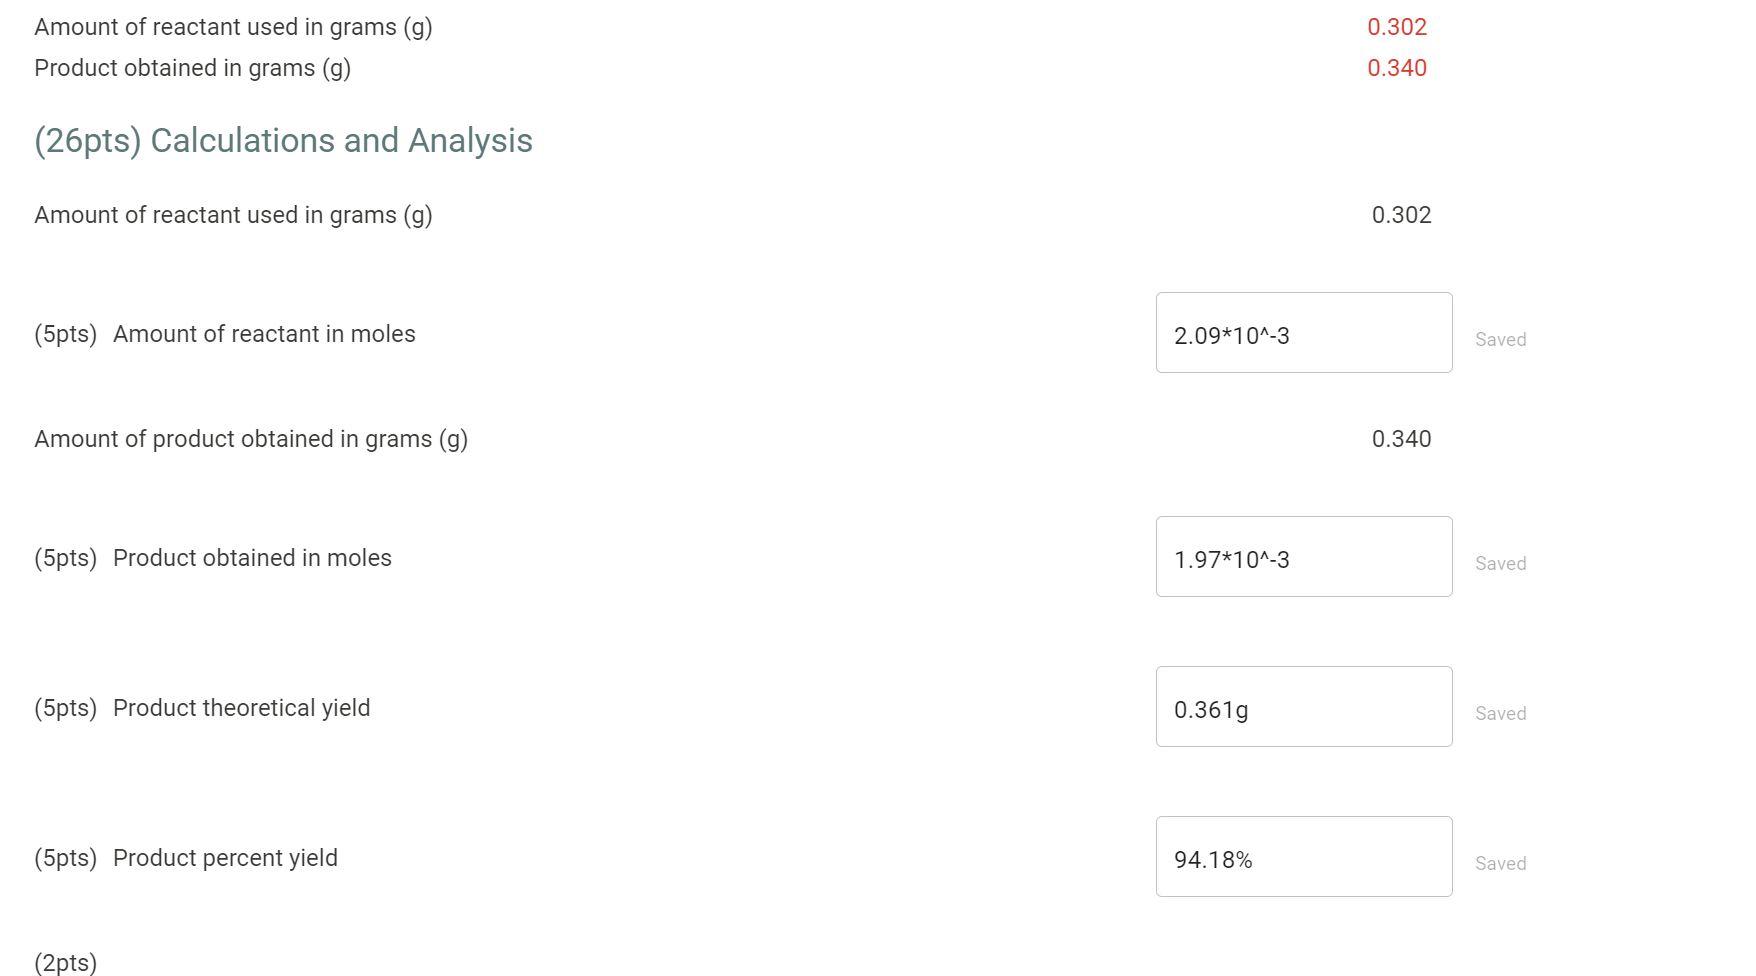Click the Saved label beside product moles
Screen dimensions: 1756x976
1500,563
